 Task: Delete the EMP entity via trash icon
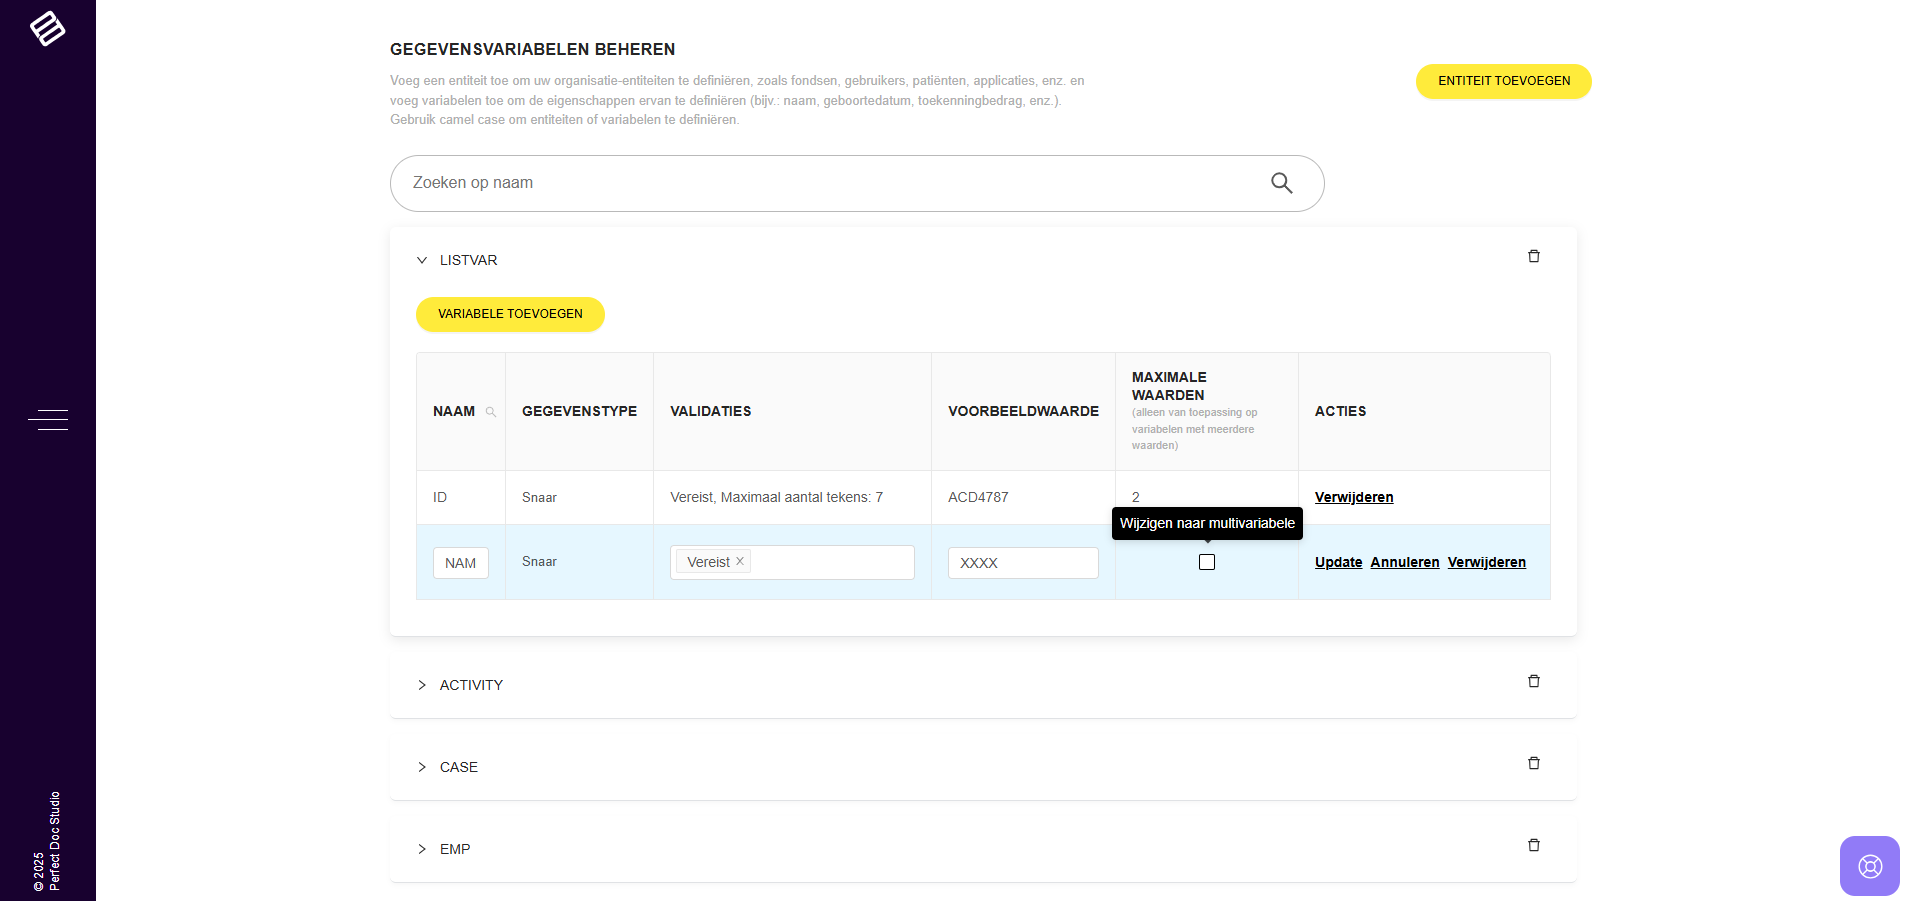(1533, 846)
